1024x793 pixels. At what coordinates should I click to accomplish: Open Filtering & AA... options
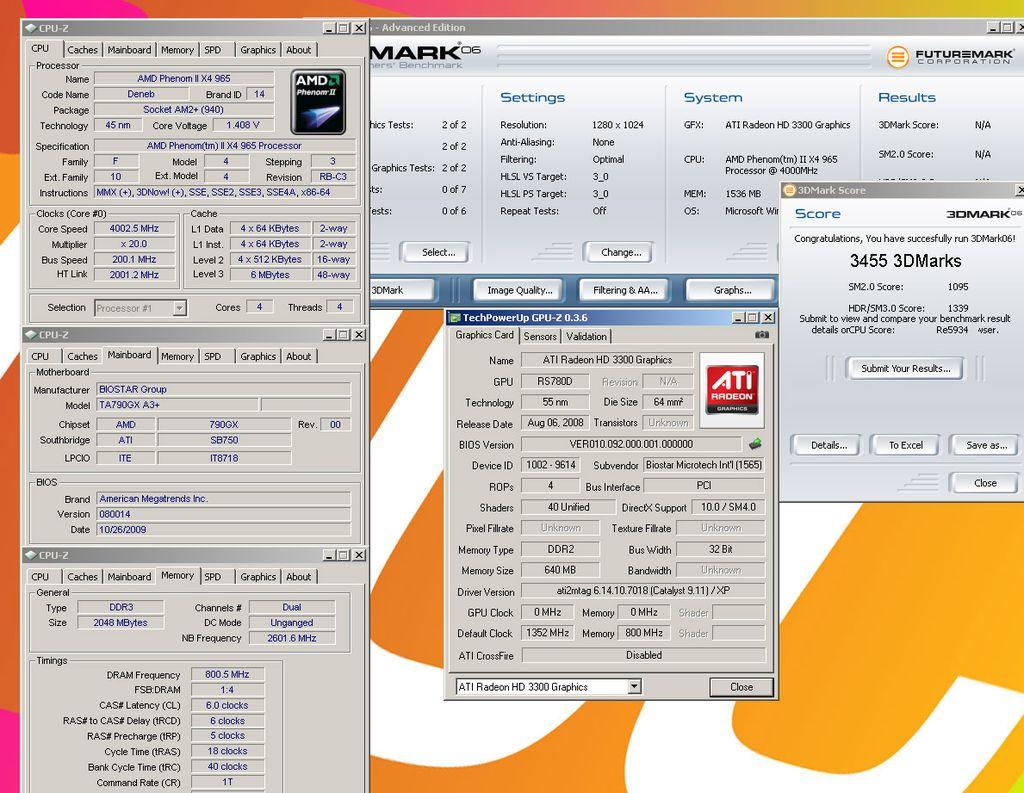tap(625, 290)
